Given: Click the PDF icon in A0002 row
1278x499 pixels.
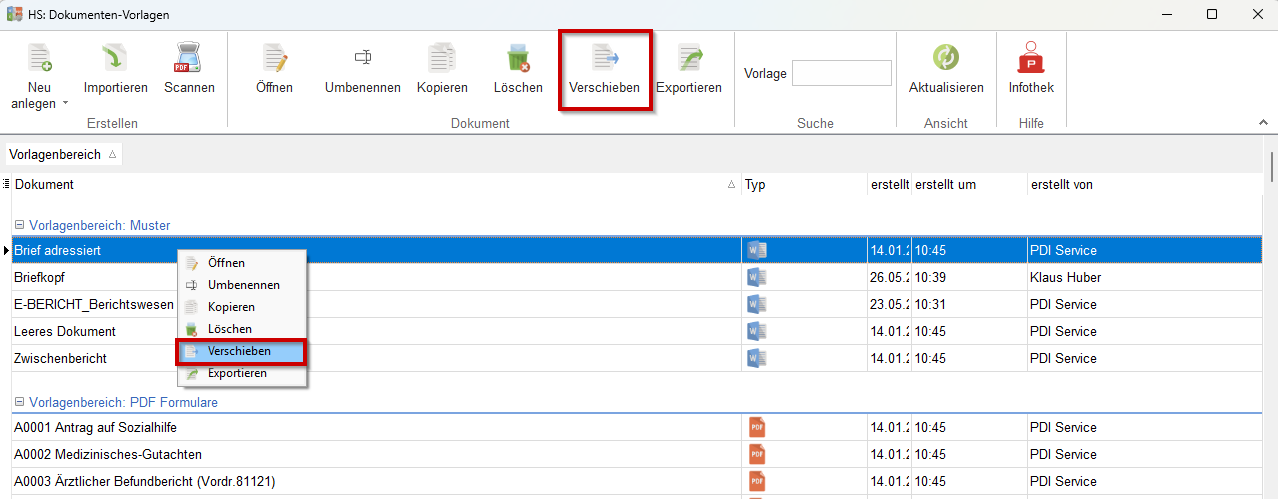Looking at the screenshot, I should coord(757,454).
